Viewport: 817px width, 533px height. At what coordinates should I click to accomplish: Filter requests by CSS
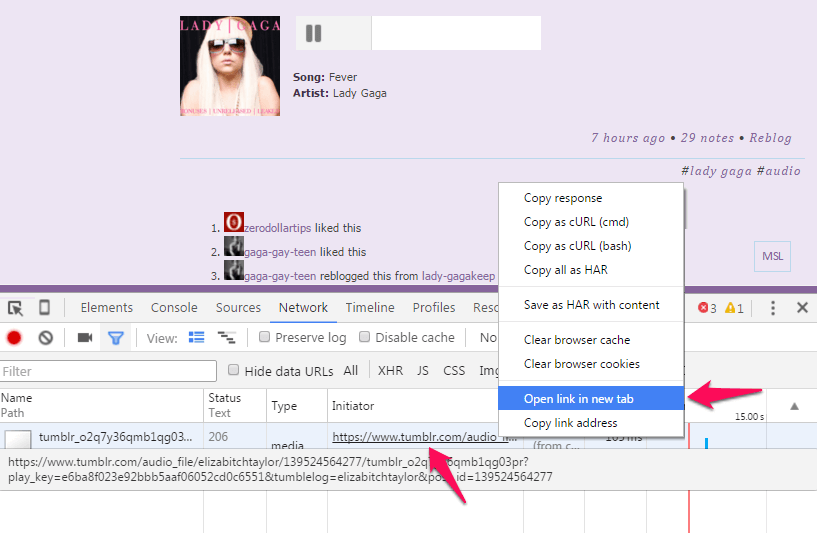(454, 370)
